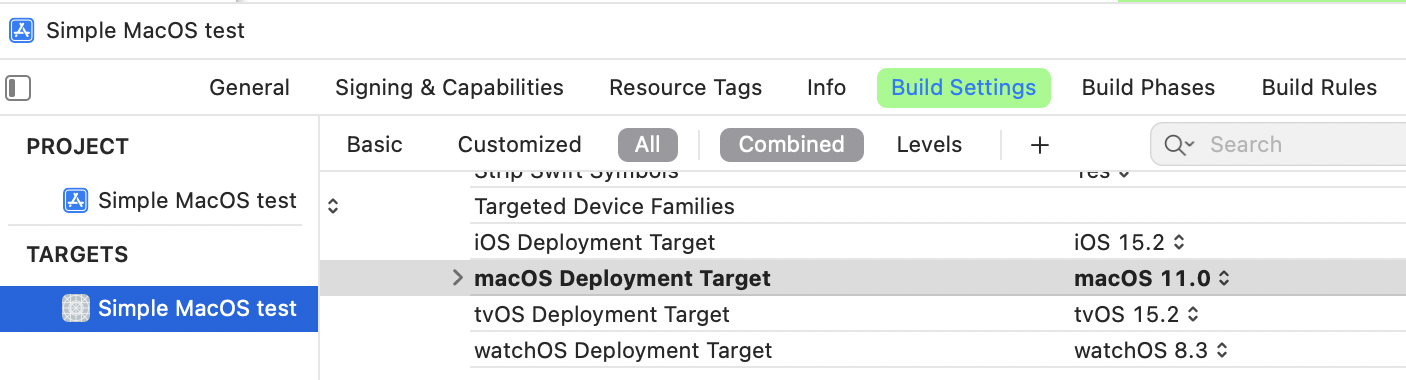Switch to the Build Phases tab

[1148, 88]
